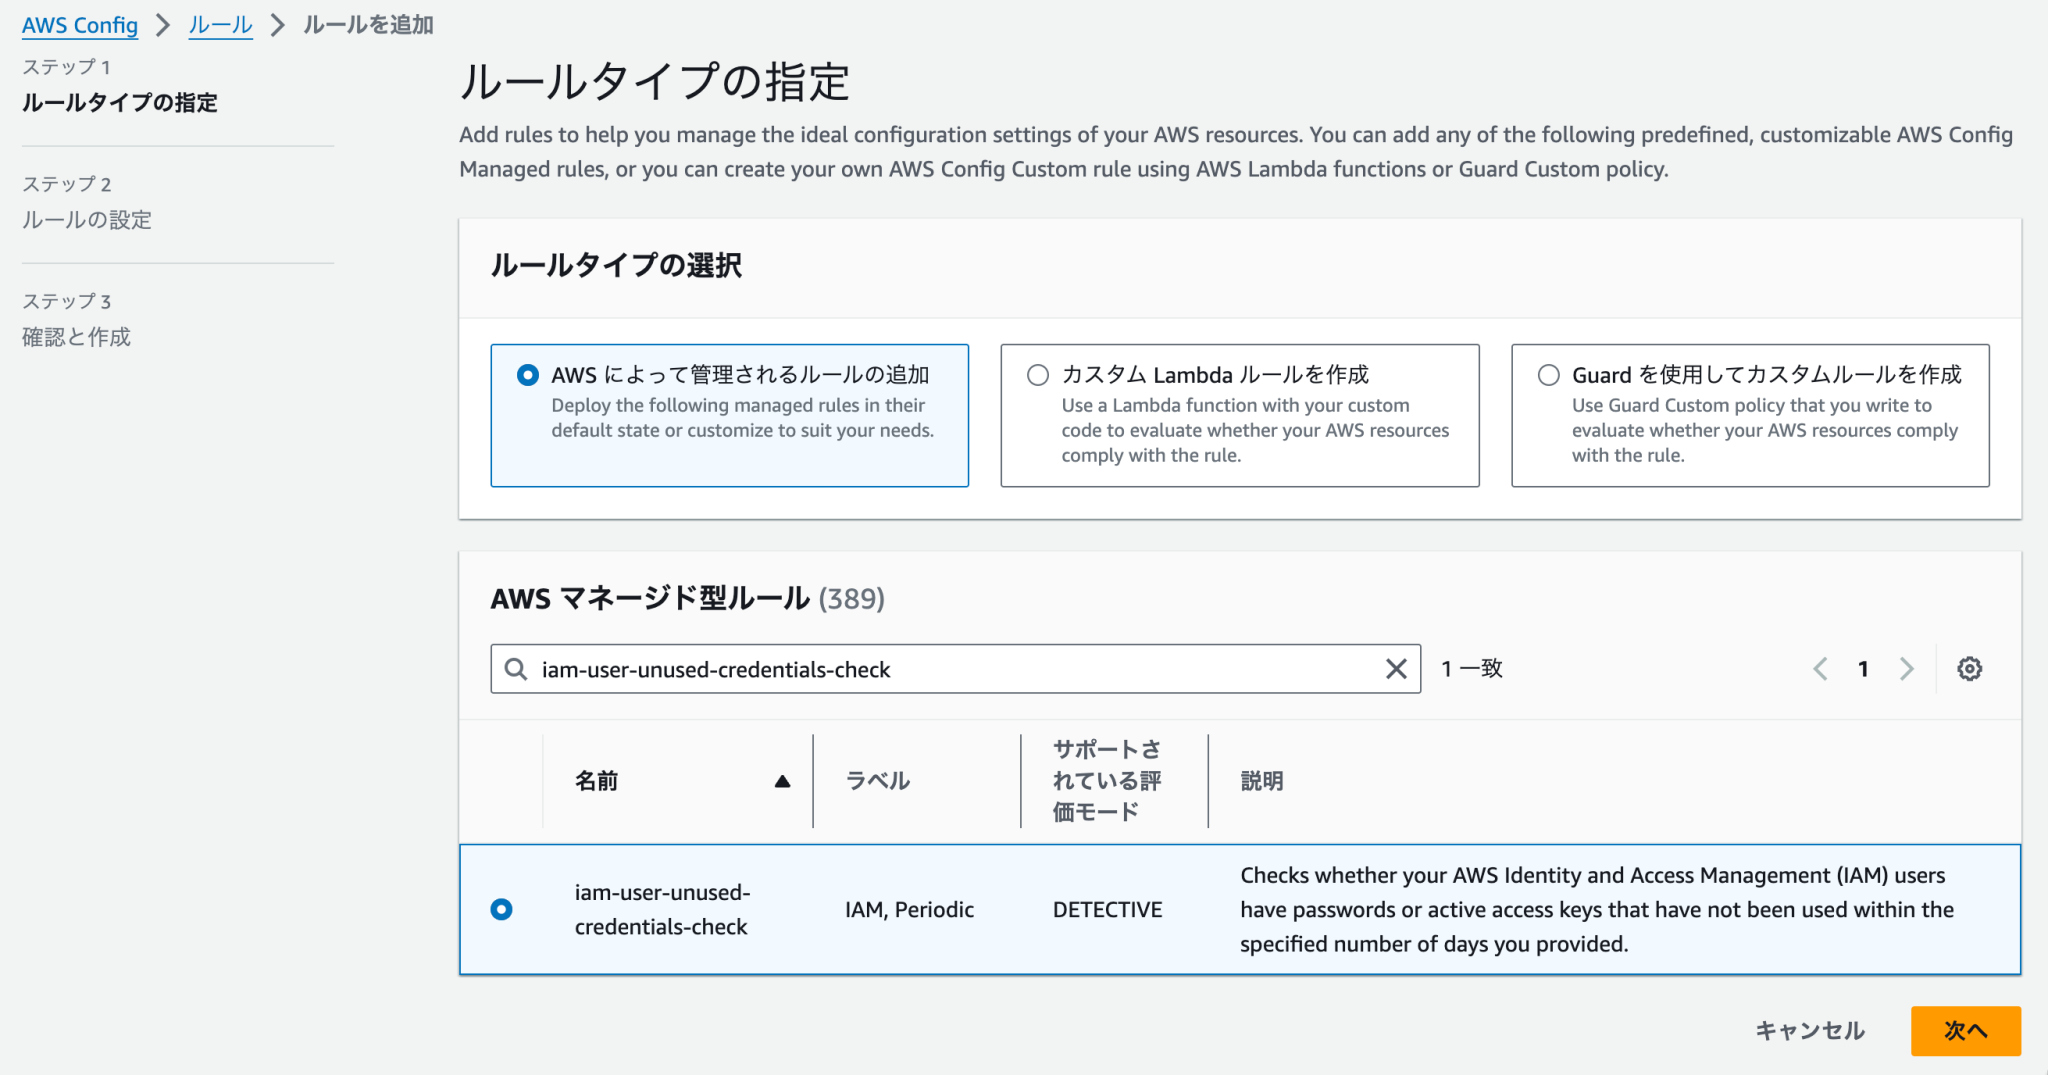
Task: Click the search magnifier icon
Action: [516, 669]
